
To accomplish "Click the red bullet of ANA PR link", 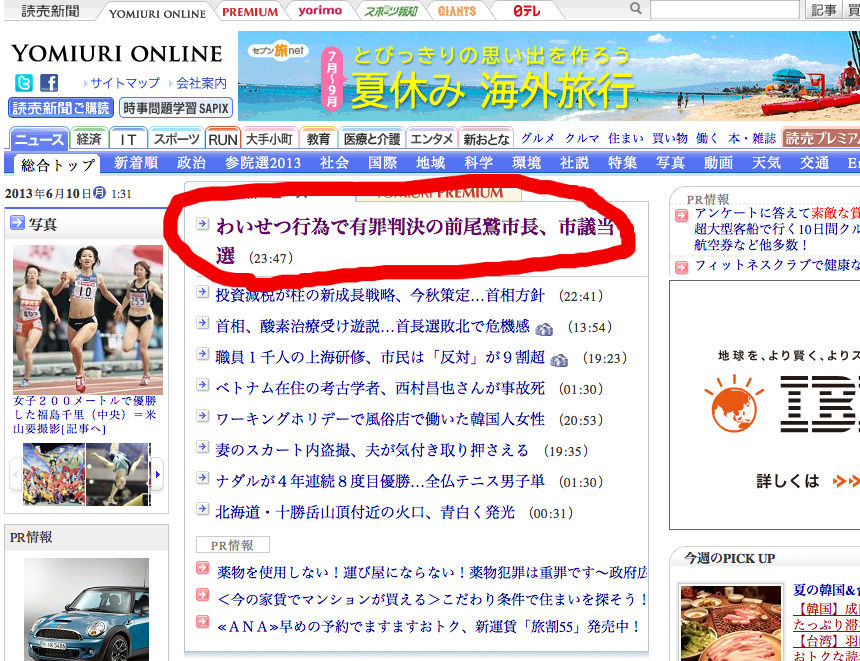I will [x=202, y=622].
